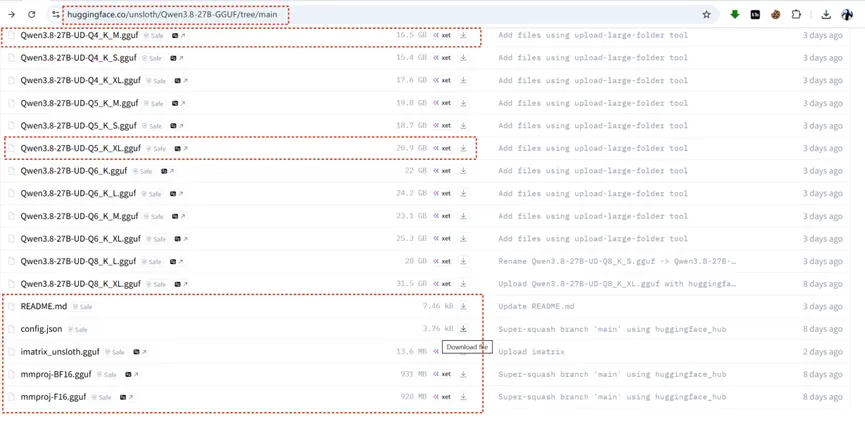Open the Qwen3.8-27B-UD-Q6_K_L.gguf file link
This screenshot has height=424, width=865.
(x=78, y=194)
